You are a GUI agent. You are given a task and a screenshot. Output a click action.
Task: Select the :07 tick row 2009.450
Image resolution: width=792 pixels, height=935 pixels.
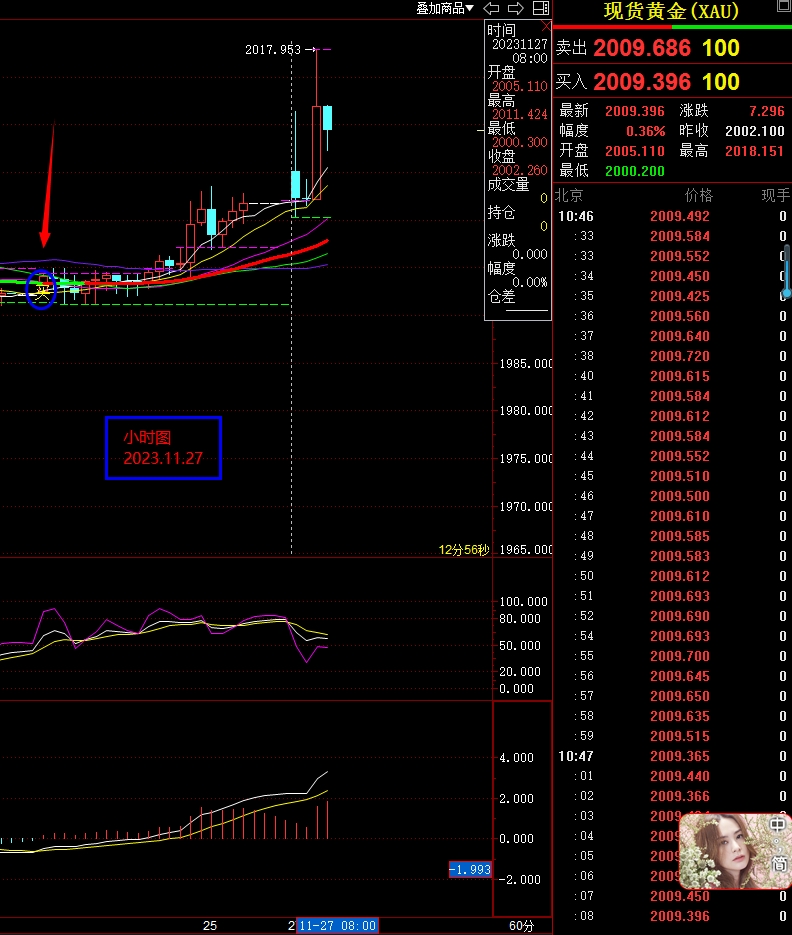tap(672, 896)
